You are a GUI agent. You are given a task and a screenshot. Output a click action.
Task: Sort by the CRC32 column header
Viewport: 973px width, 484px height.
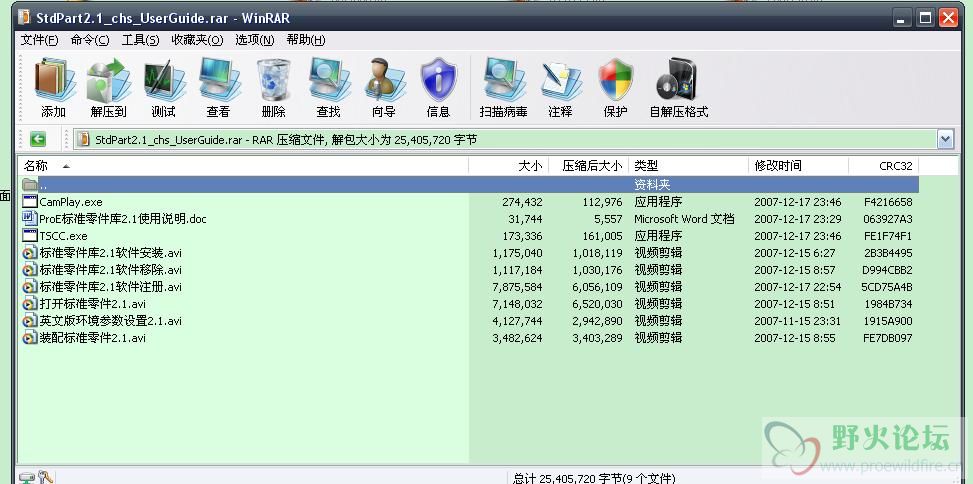(884, 166)
